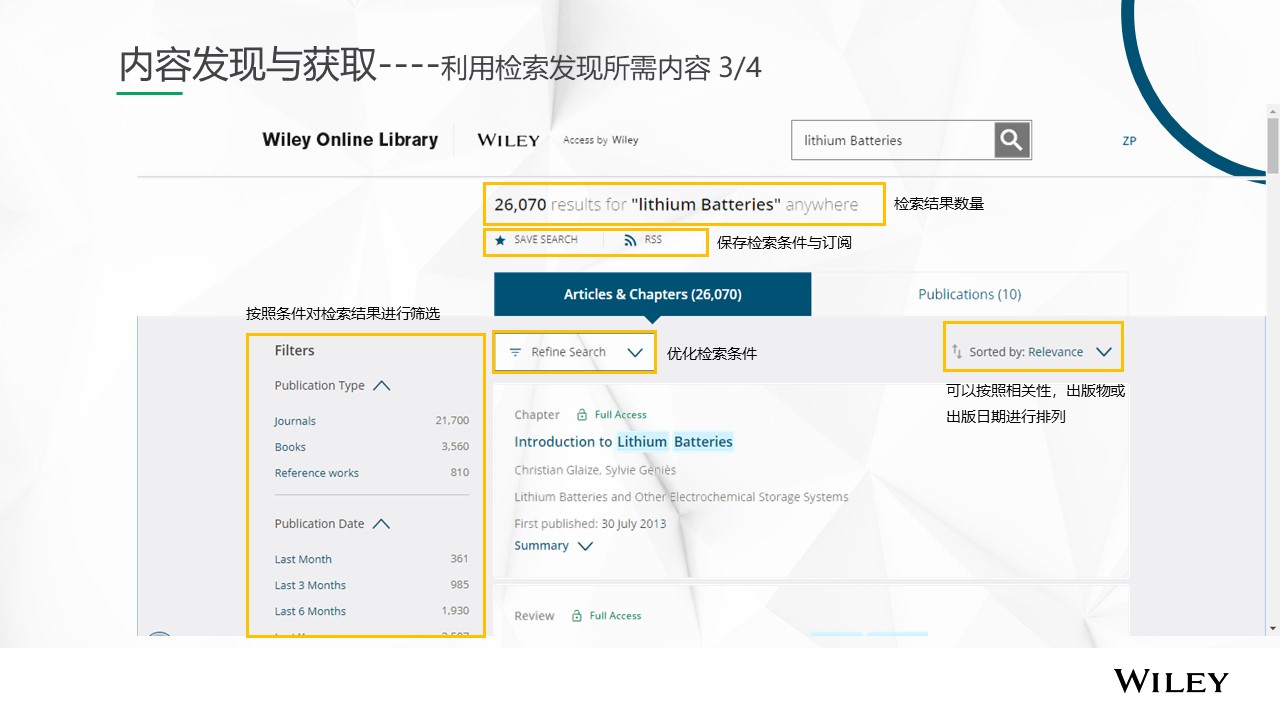Click the magnifying glass search icon
The width and height of the screenshot is (1280, 720).
(1011, 140)
